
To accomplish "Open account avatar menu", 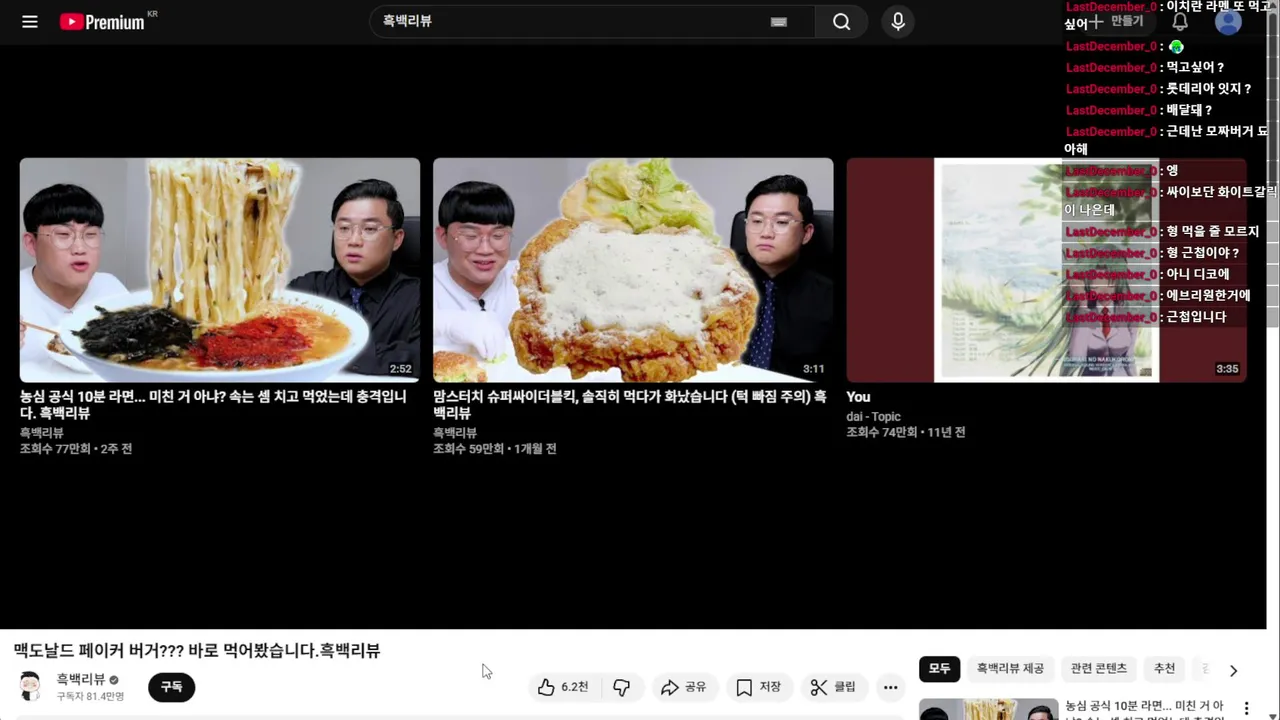I will click(x=1228, y=21).
